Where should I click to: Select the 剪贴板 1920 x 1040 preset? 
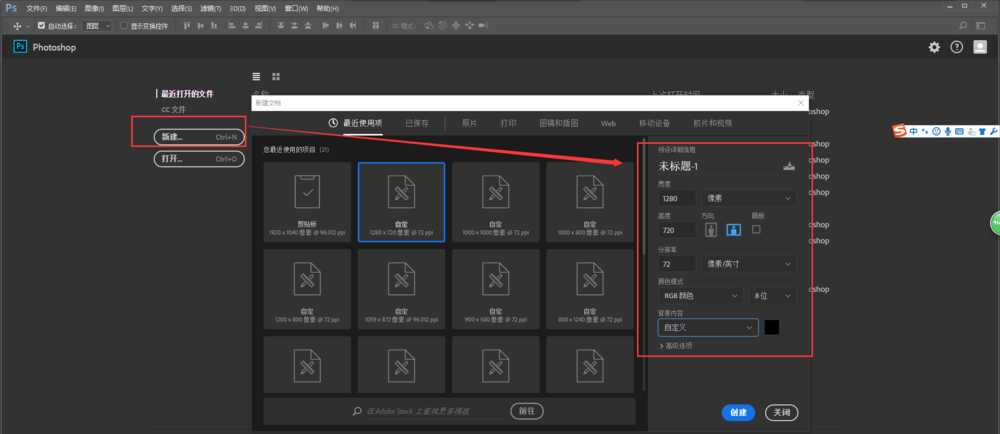pyautogui.click(x=307, y=203)
